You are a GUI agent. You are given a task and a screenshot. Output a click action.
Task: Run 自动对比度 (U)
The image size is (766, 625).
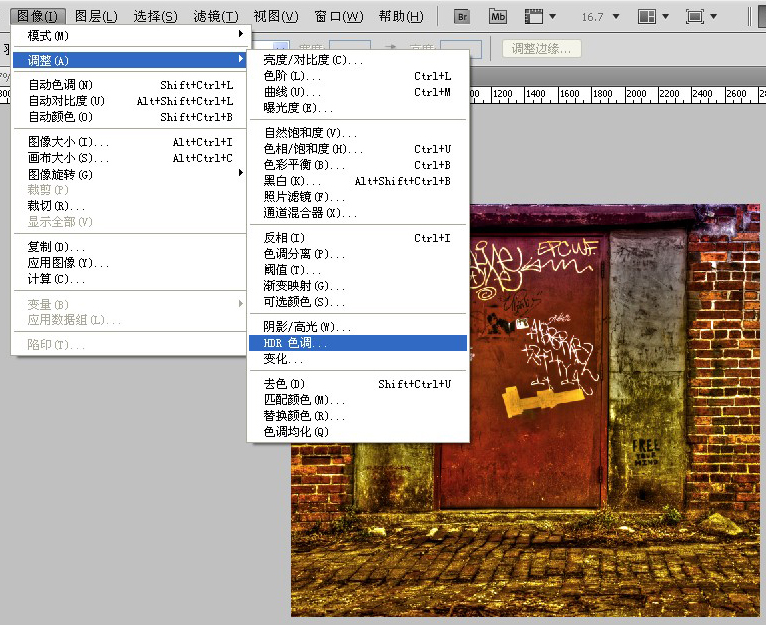point(131,101)
